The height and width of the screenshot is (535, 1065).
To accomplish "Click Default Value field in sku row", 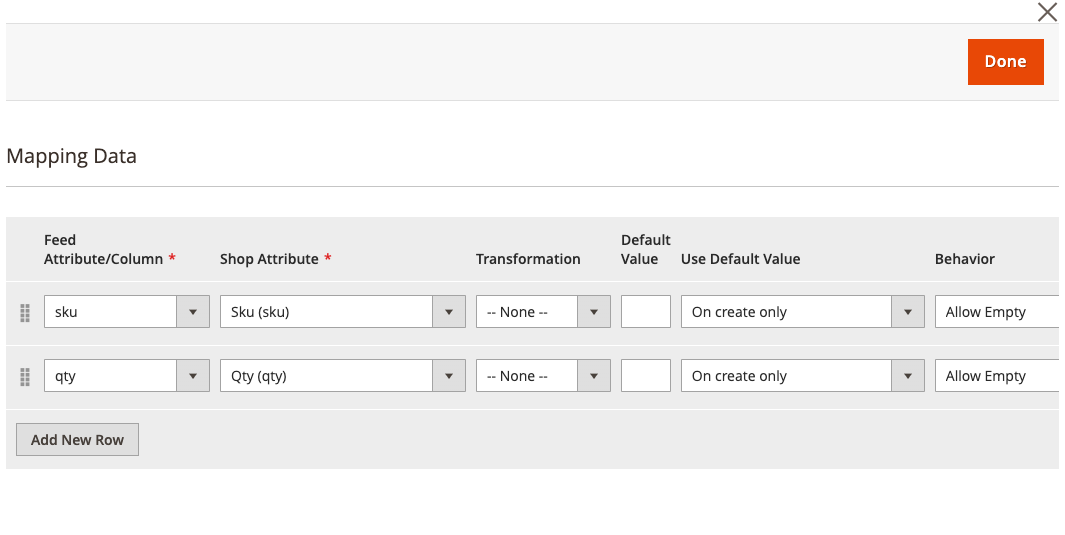I will pos(645,312).
